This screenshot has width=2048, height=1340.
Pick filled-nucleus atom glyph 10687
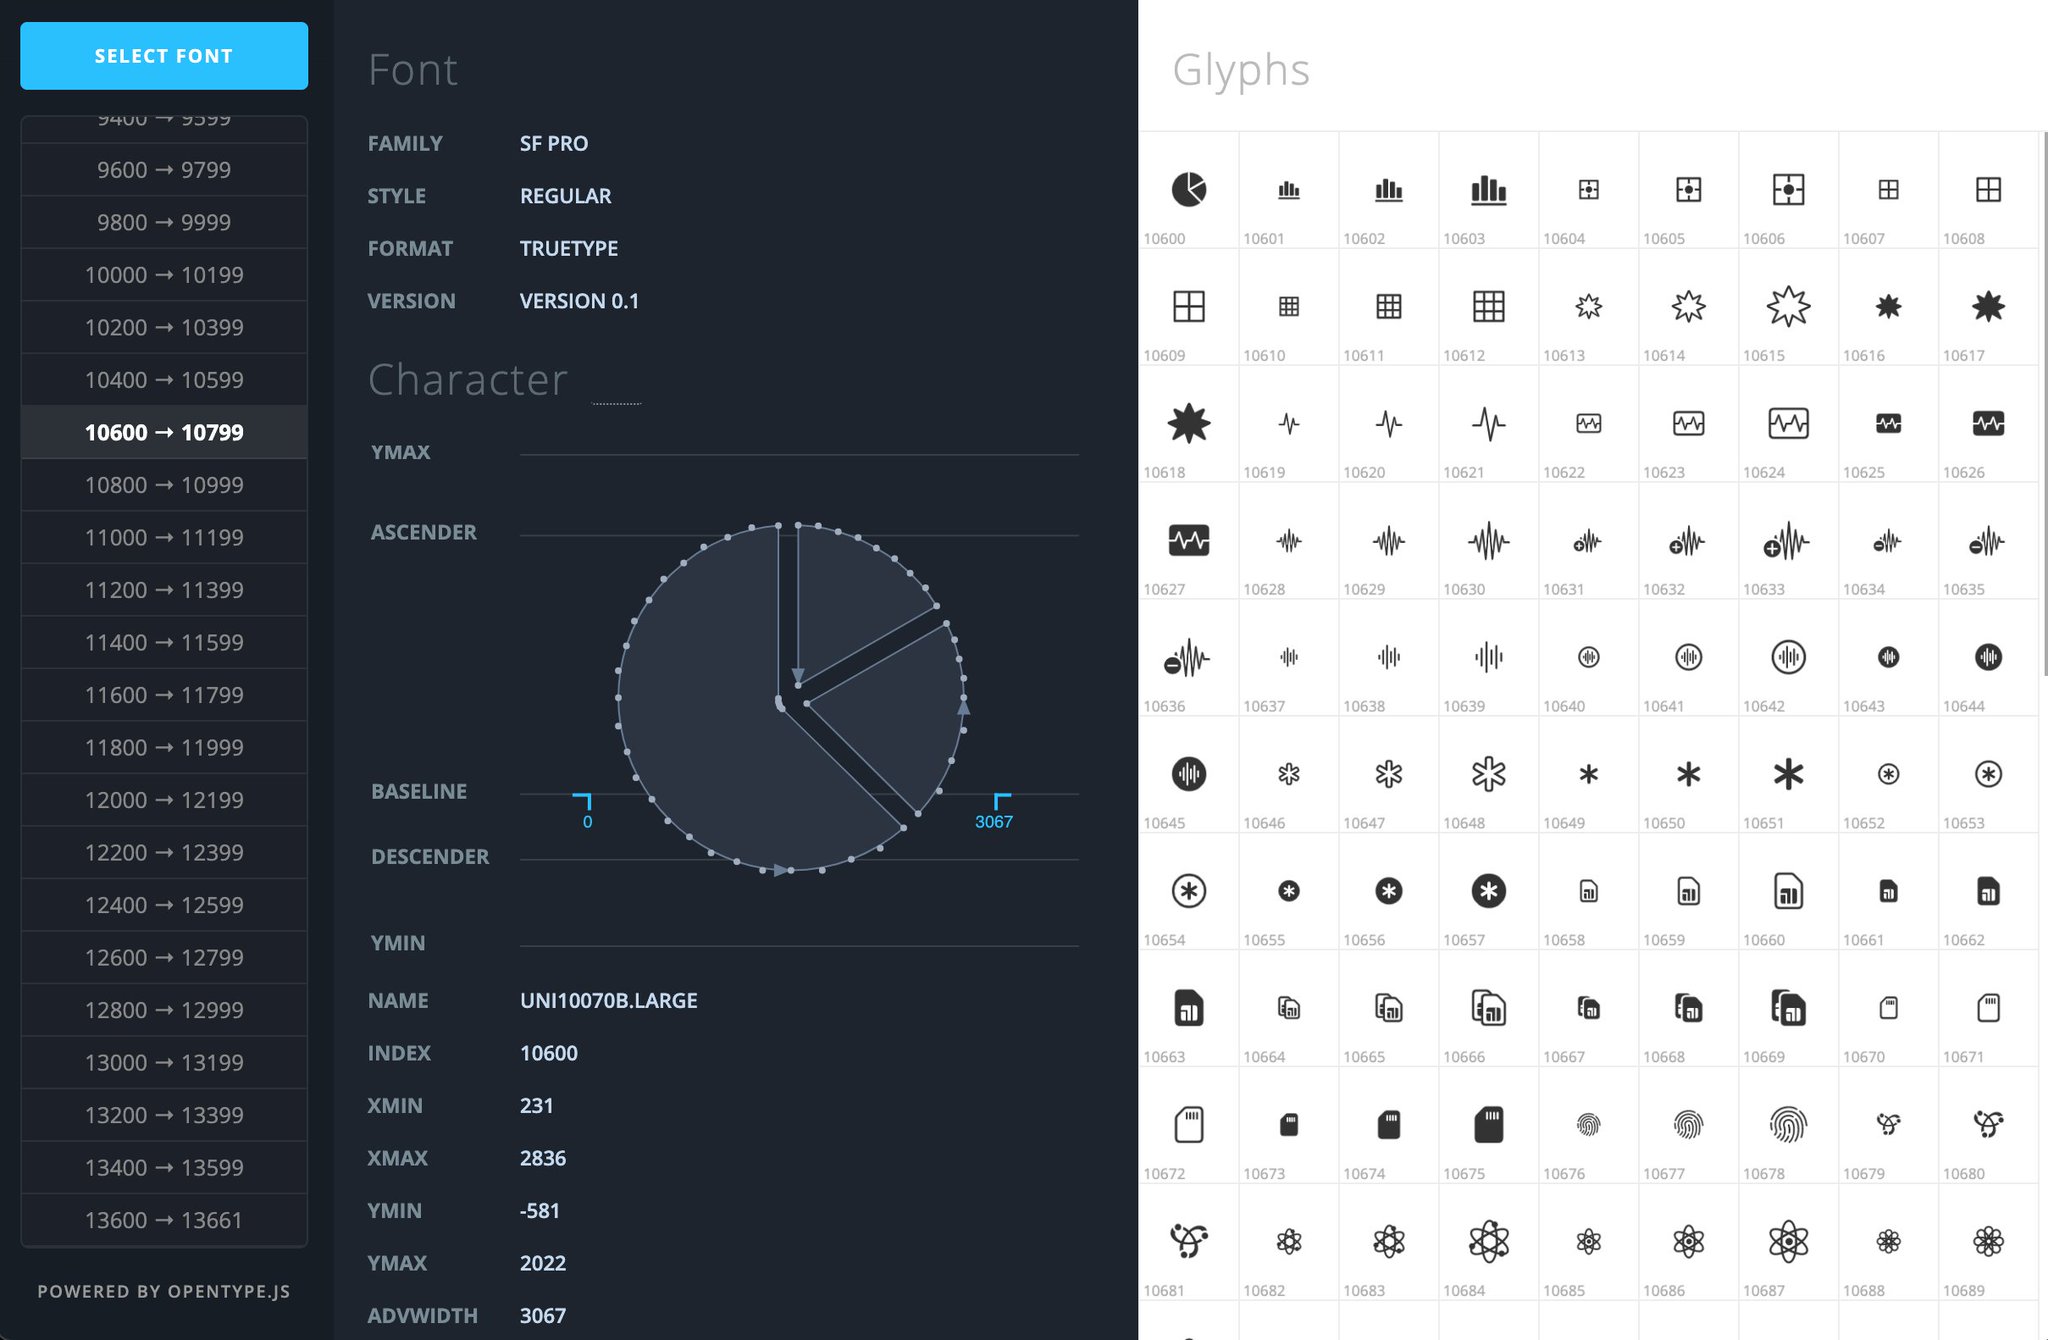coord(1789,1243)
